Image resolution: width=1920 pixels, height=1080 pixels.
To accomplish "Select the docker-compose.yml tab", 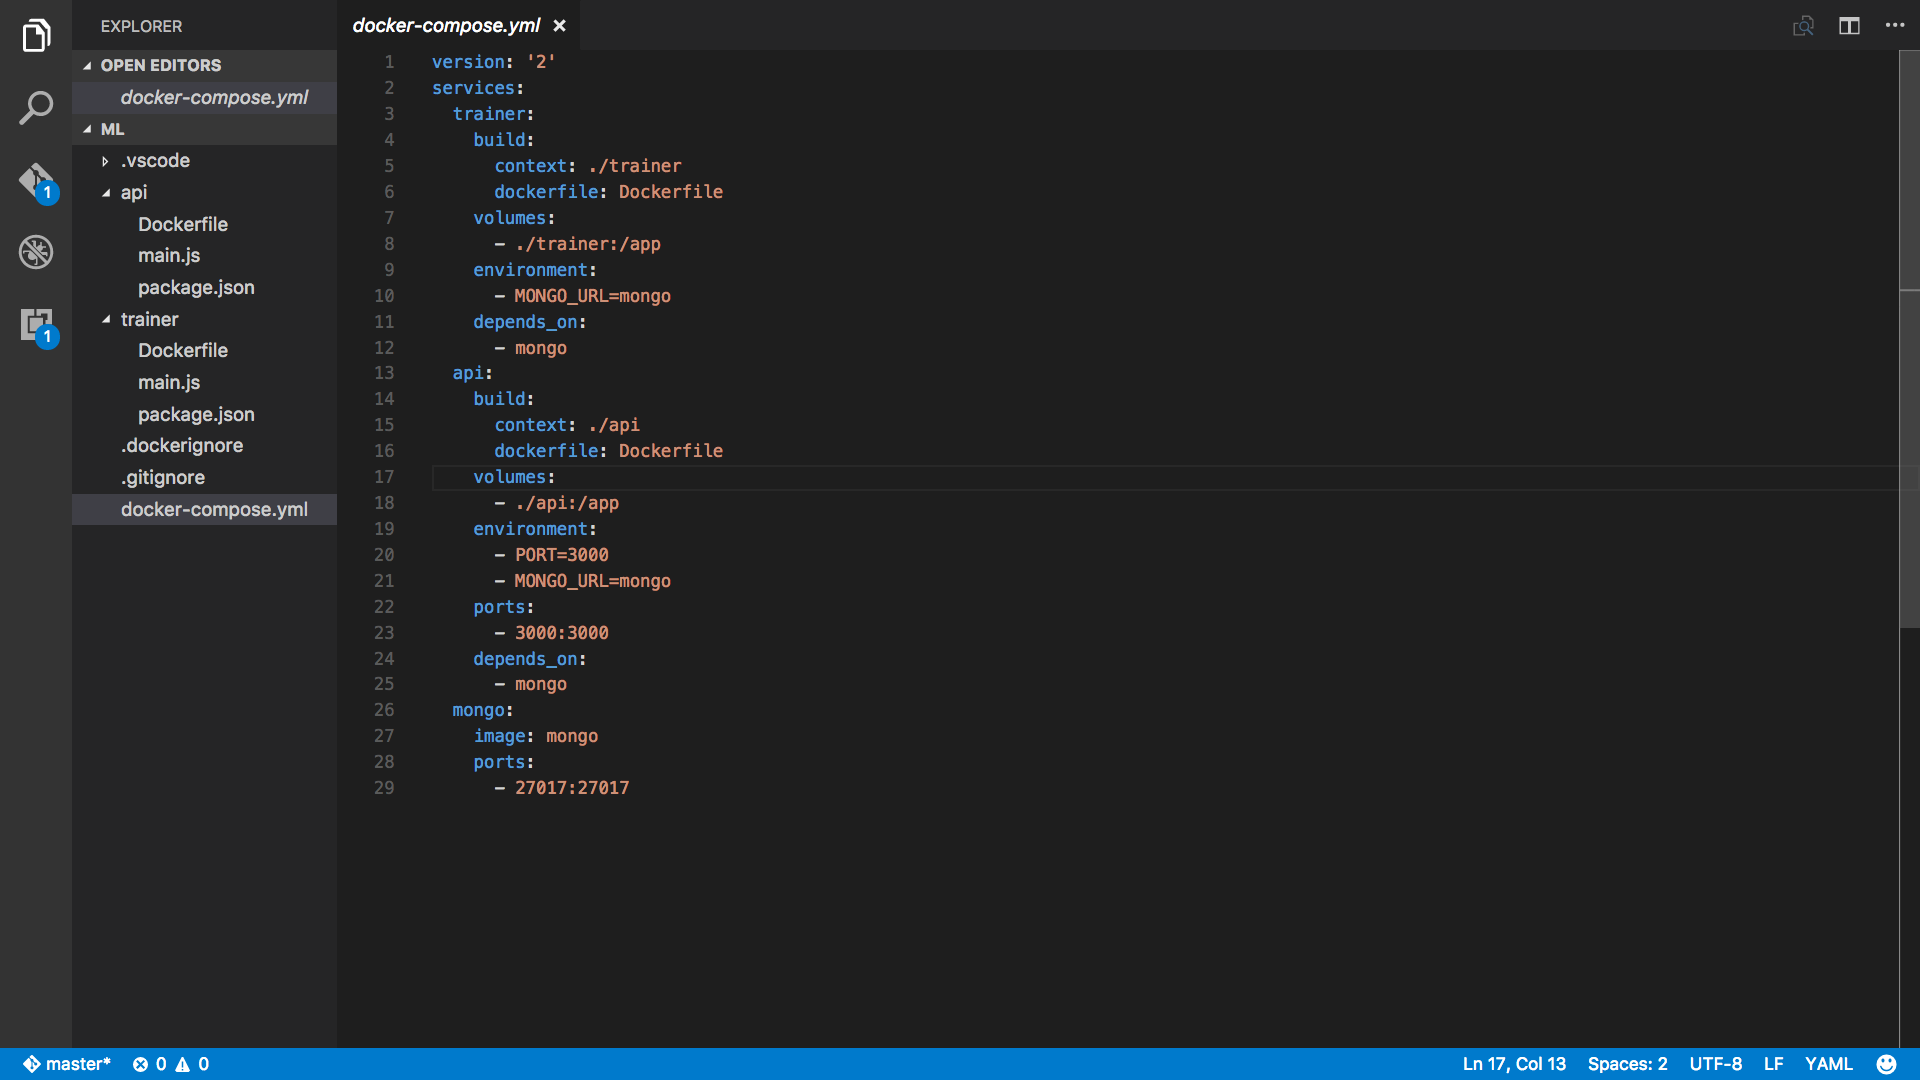I will pyautogui.click(x=448, y=24).
